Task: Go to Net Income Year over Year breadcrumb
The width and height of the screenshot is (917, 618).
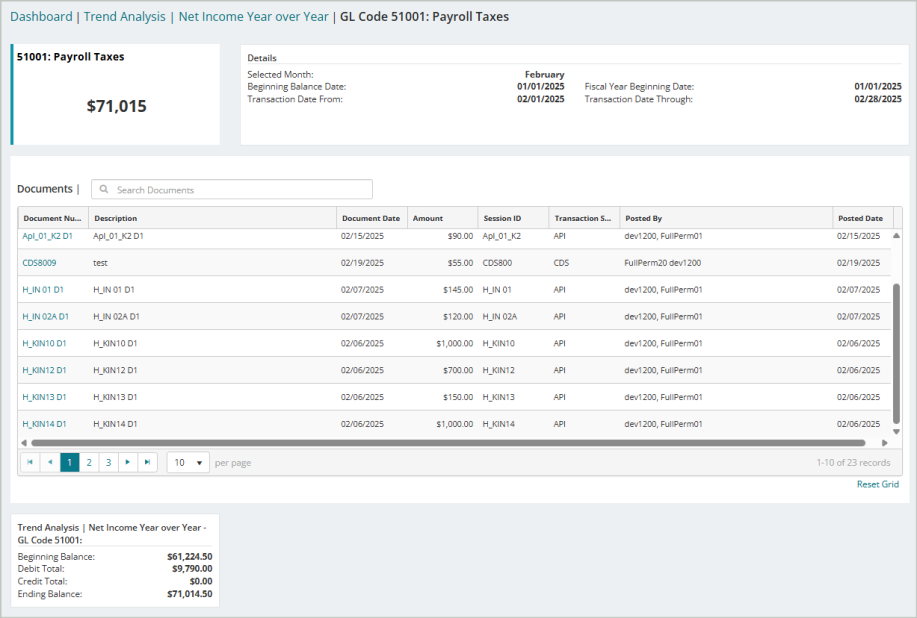Action: 253,16
